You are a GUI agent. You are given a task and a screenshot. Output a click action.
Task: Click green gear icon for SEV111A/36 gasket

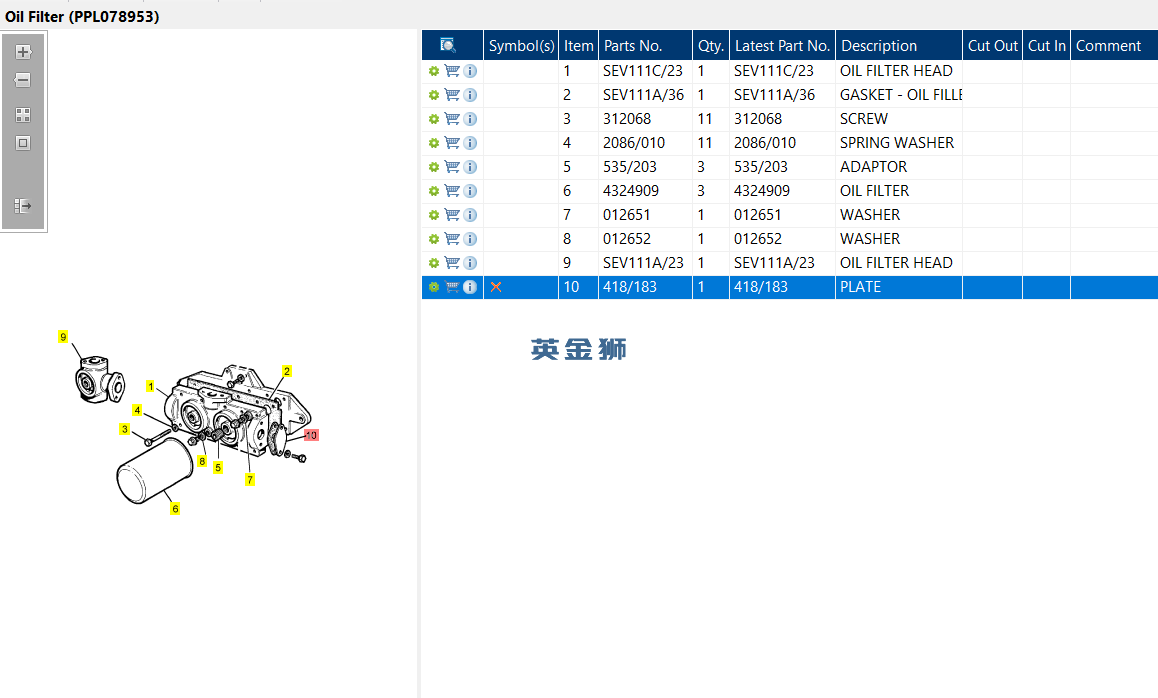434,95
